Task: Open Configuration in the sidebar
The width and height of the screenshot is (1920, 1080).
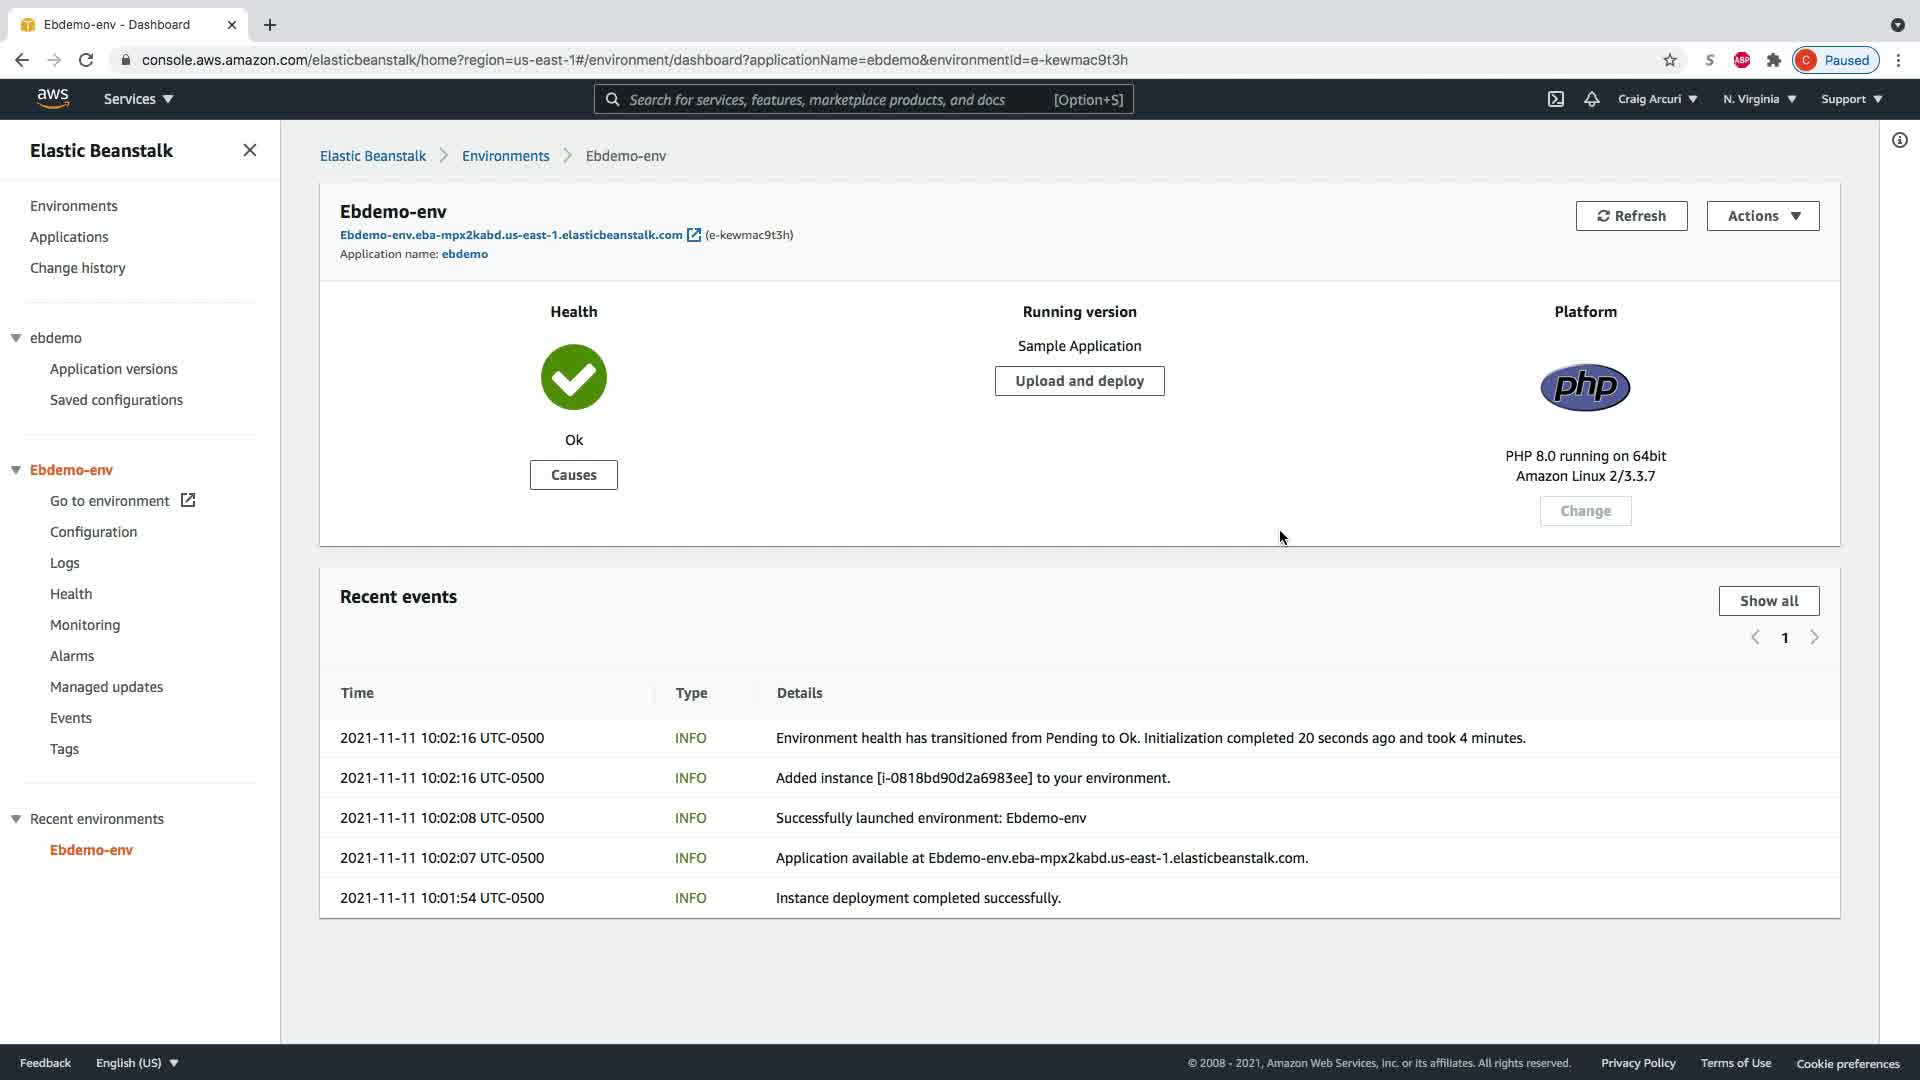Action: point(93,532)
